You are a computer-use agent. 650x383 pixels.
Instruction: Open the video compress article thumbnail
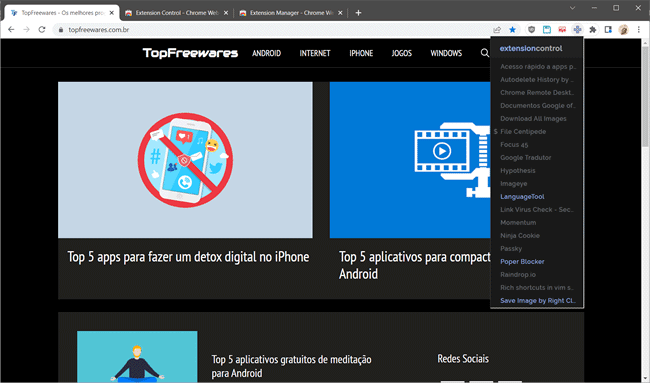click(410, 160)
